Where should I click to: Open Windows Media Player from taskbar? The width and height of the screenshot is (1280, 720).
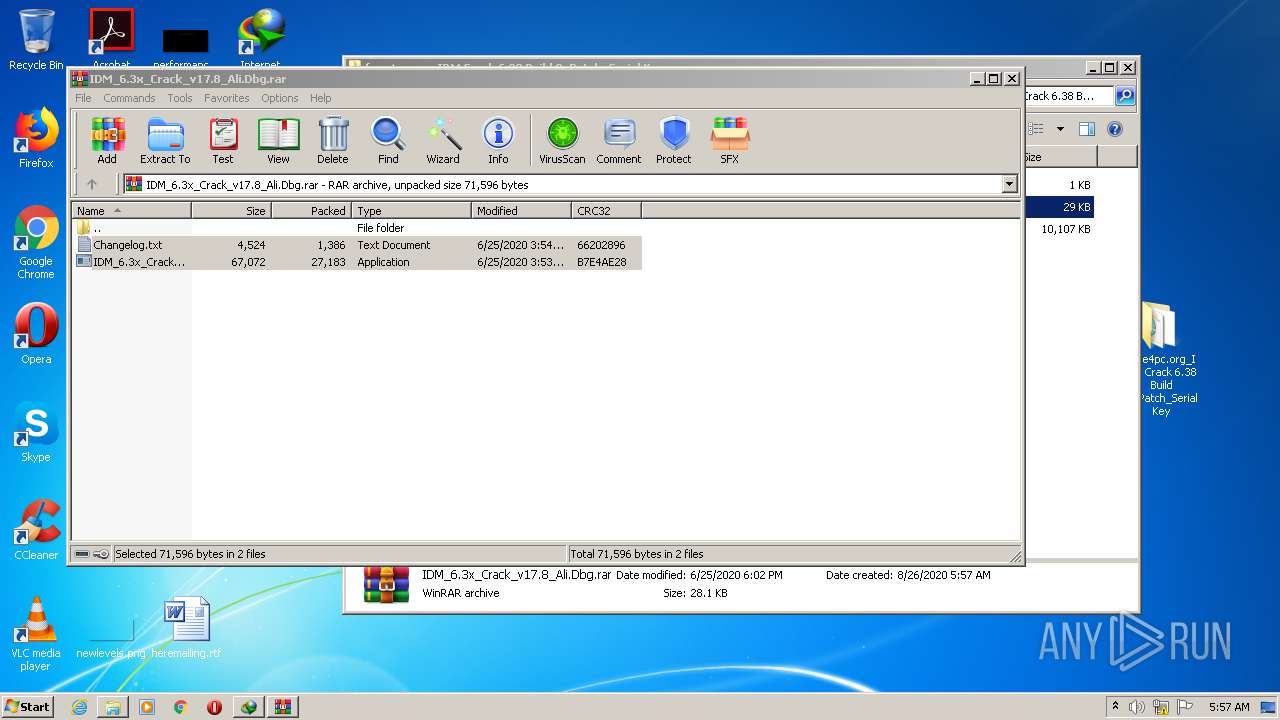point(147,707)
